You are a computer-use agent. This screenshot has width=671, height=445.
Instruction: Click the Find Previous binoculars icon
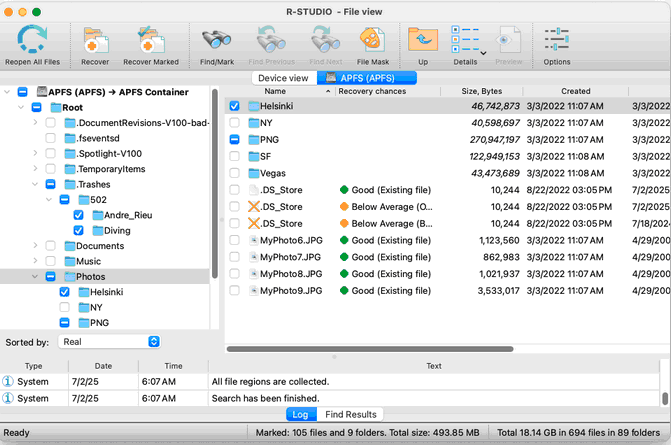pos(271,40)
